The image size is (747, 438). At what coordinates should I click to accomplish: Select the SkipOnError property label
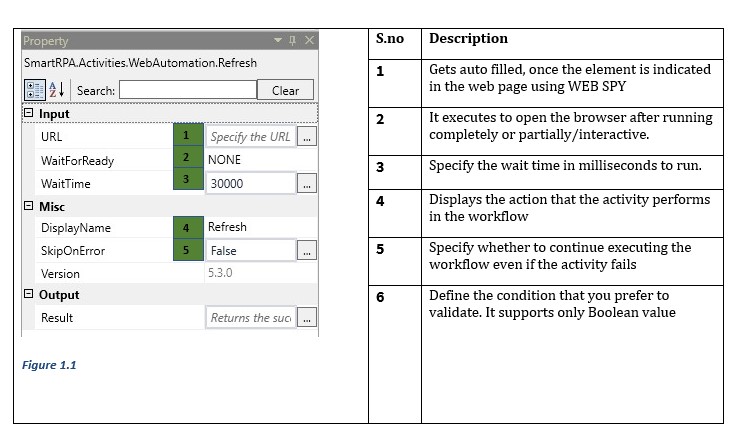click(72, 251)
